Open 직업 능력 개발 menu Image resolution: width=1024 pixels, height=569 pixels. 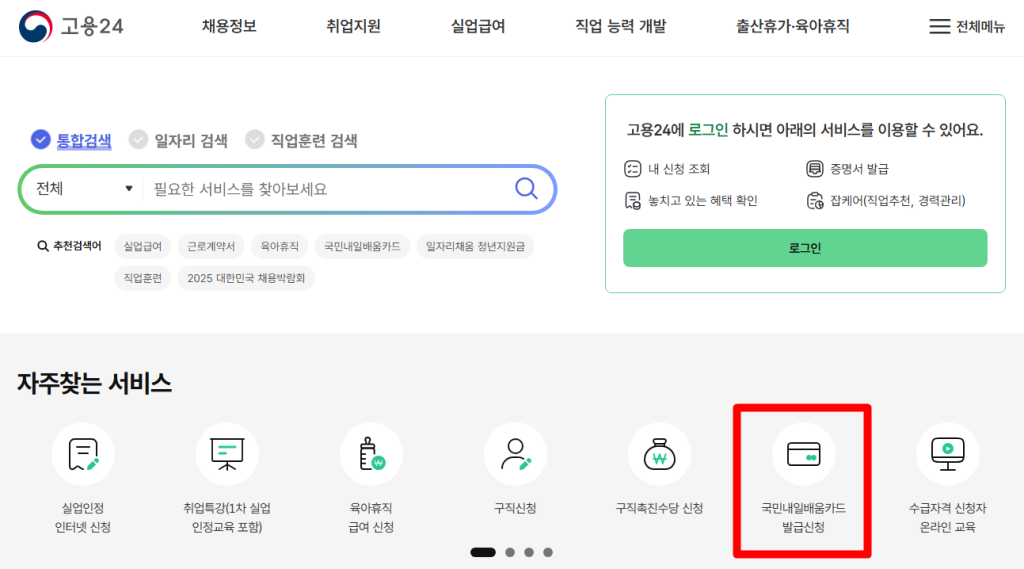tap(620, 26)
